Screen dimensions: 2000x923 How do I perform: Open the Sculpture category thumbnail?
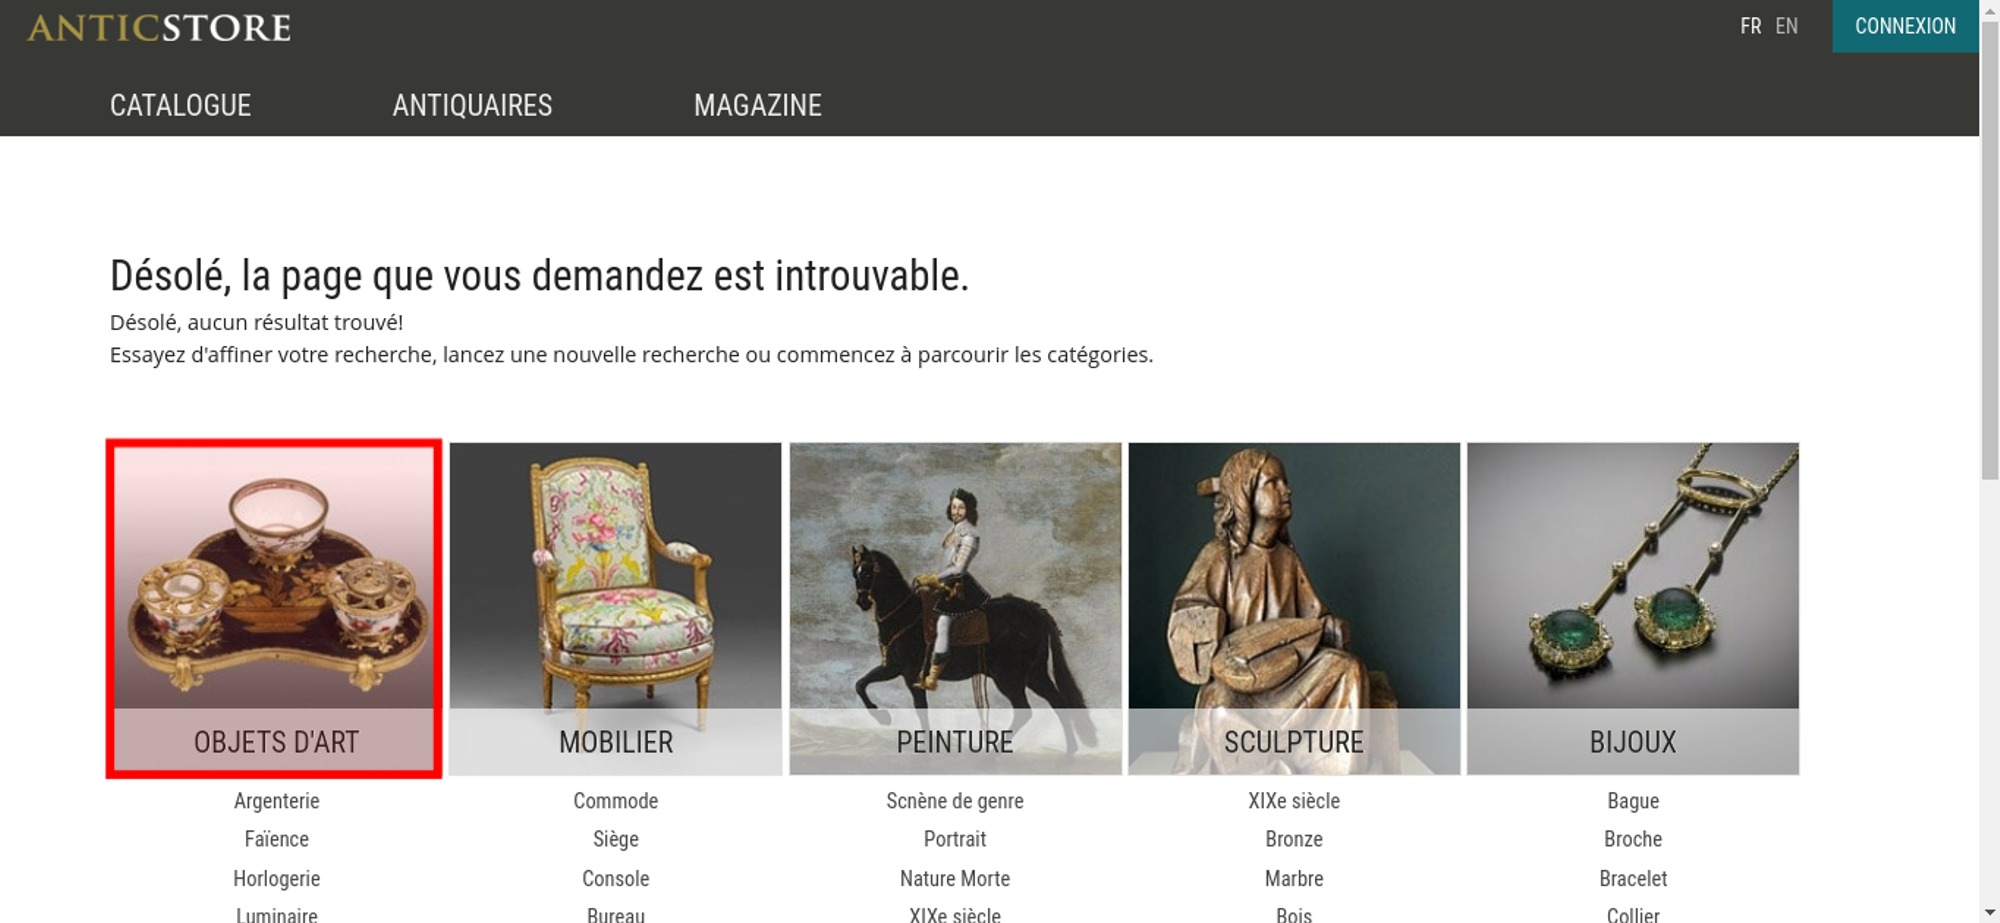(1294, 608)
